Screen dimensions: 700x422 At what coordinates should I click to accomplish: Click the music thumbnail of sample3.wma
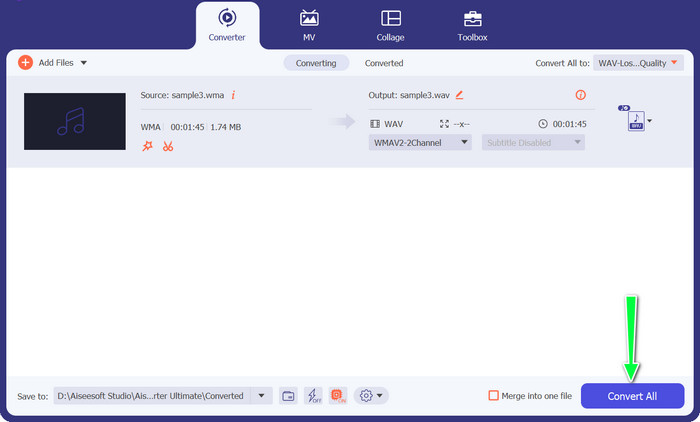click(75, 121)
